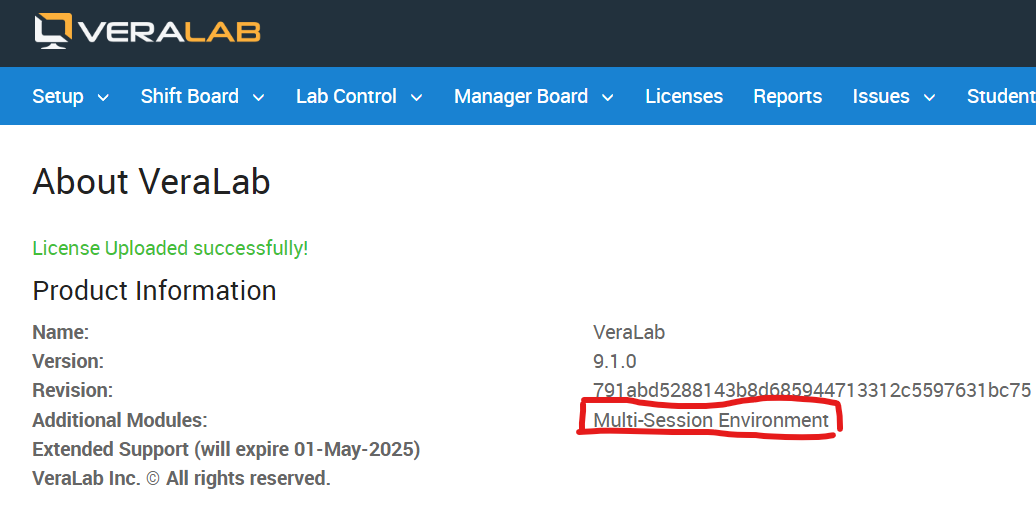
Task: Open the Shift Board menu
Action: (x=190, y=97)
